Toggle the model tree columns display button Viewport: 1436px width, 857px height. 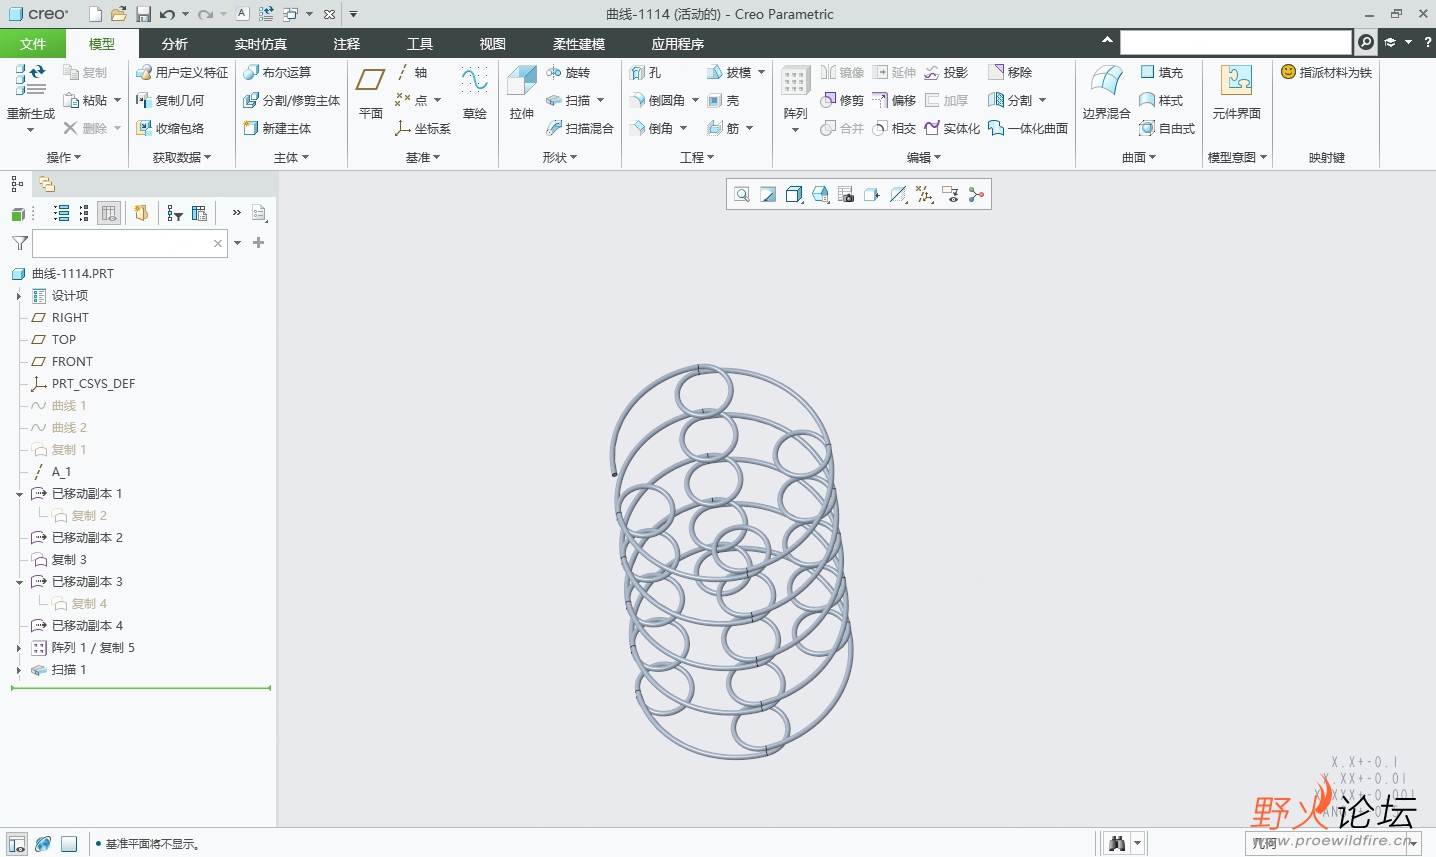point(109,213)
